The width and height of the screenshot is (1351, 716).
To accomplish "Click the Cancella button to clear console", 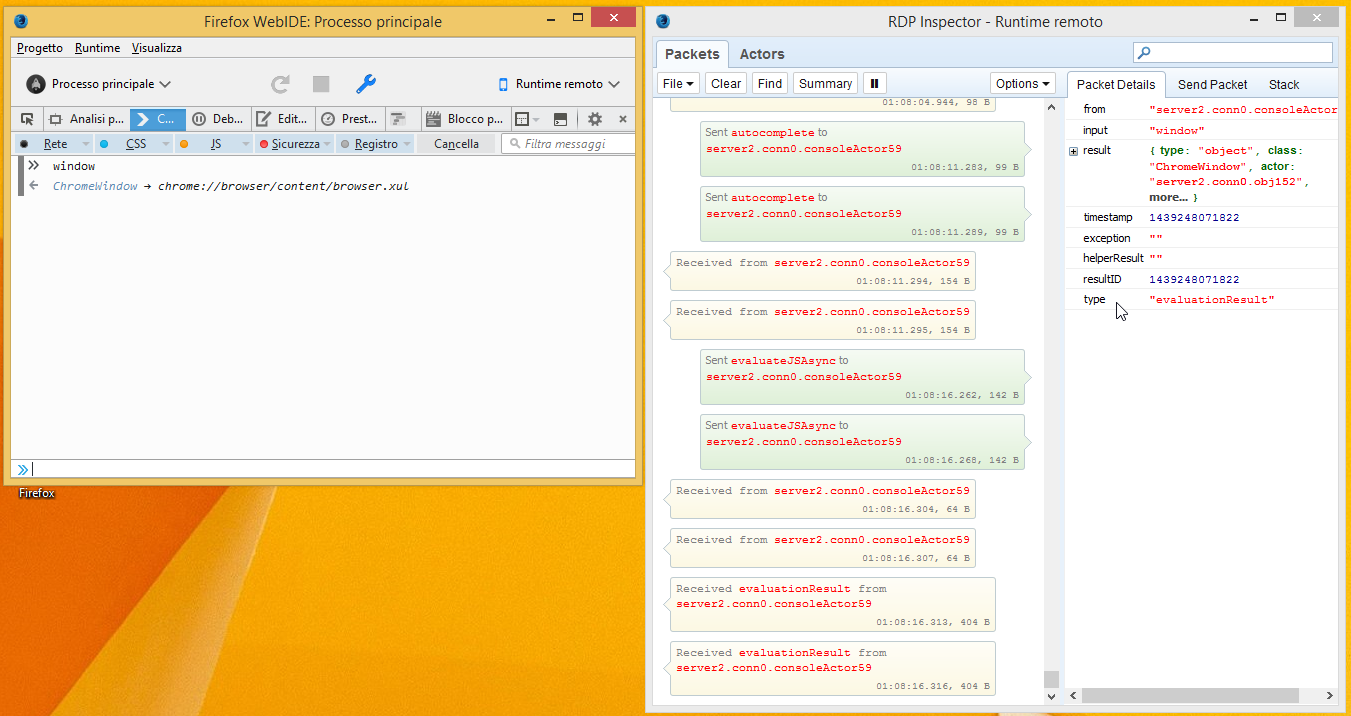I will click(456, 144).
